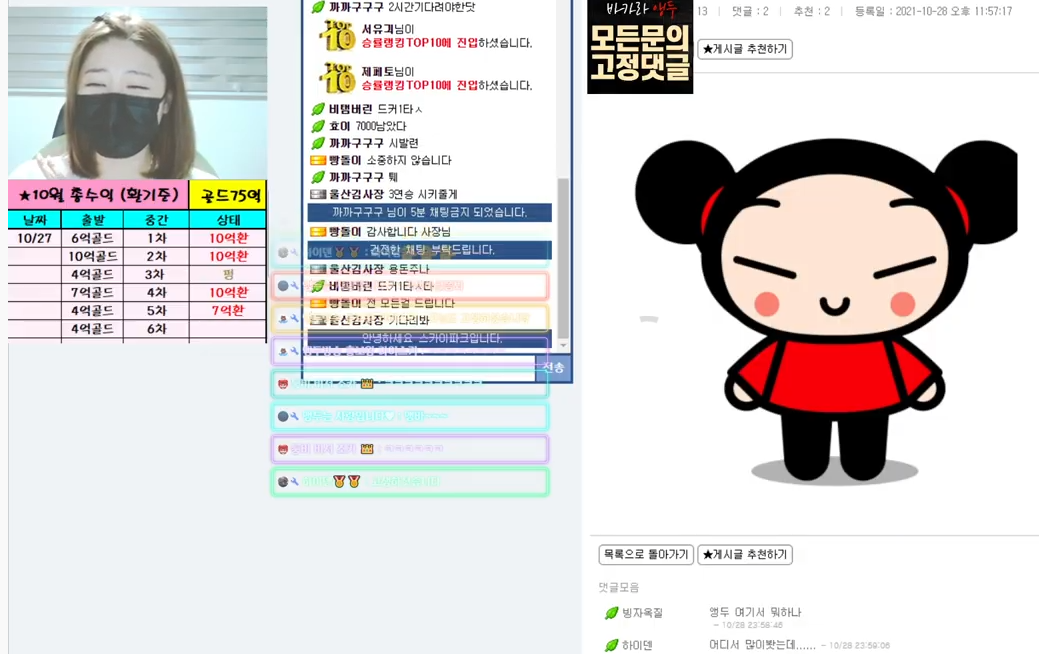Click the gold bar icon beside 빵돌이 감사합니다 사장님
Image resolution: width=1039 pixels, height=654 pixels.
(x=318, y=232)
